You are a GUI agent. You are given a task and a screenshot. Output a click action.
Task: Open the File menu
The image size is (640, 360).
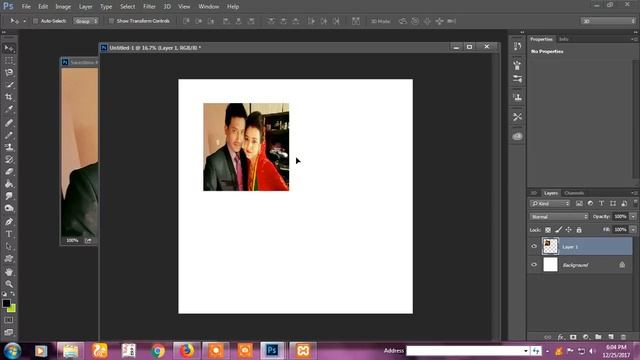26,7
